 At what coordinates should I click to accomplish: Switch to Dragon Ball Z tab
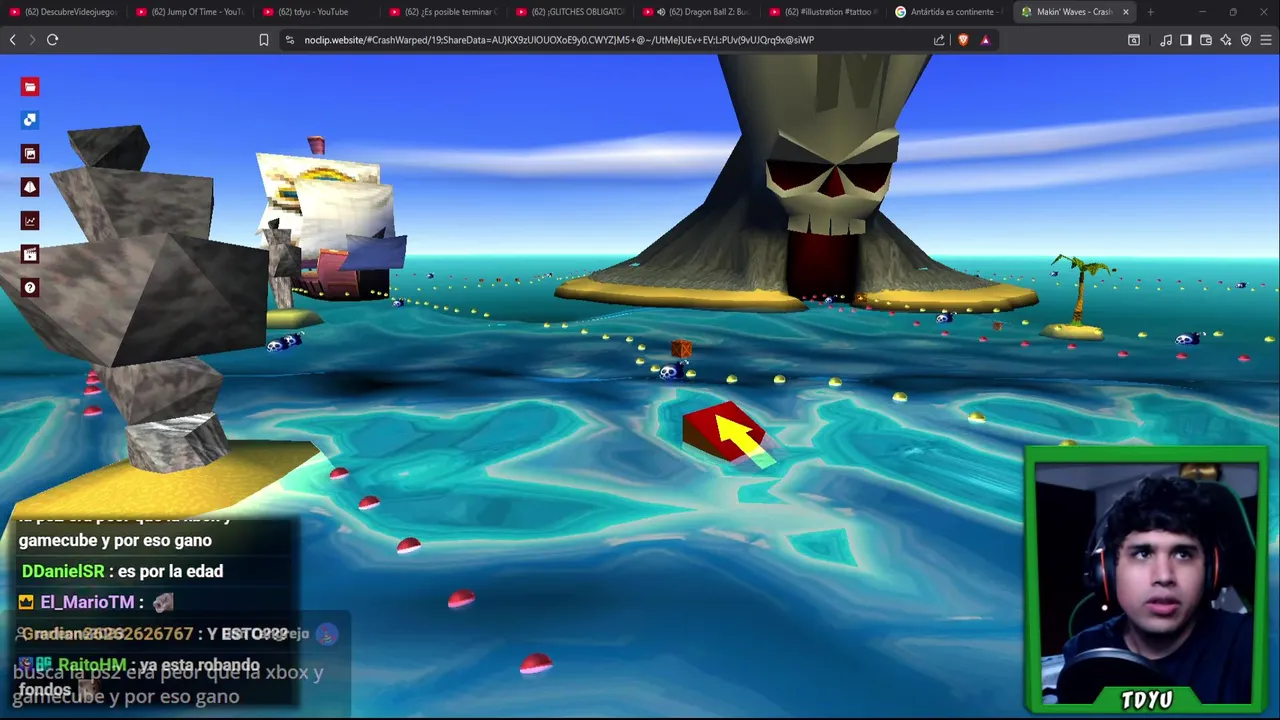click(698, 12)
